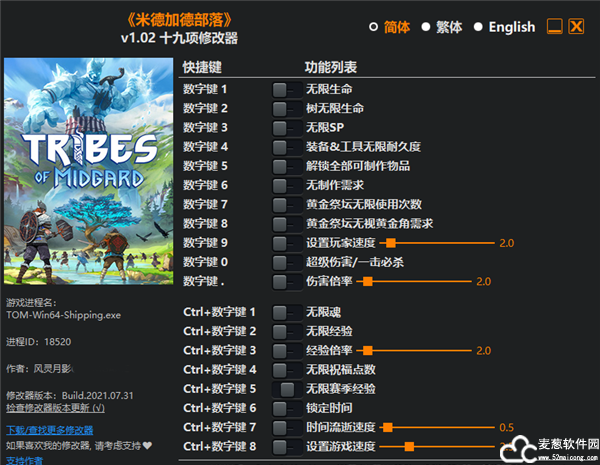Click the 《米德加德部落》 title

pyautogui.click(x=179, y=20)
